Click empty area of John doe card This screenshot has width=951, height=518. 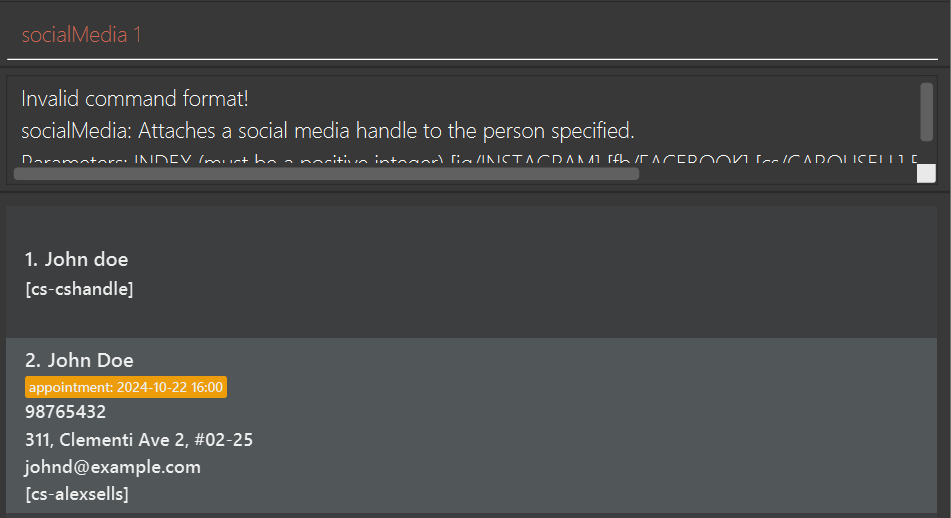[546, 273]
